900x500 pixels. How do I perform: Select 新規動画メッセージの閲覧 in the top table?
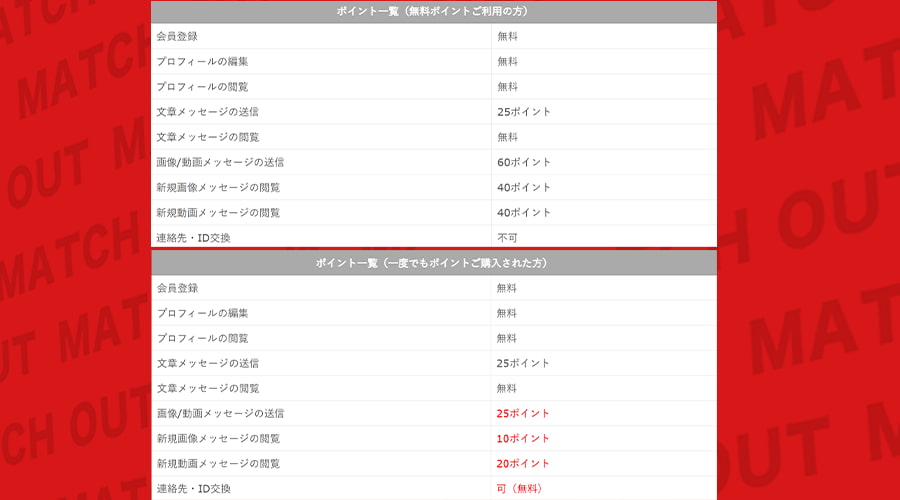pos(218,213)
